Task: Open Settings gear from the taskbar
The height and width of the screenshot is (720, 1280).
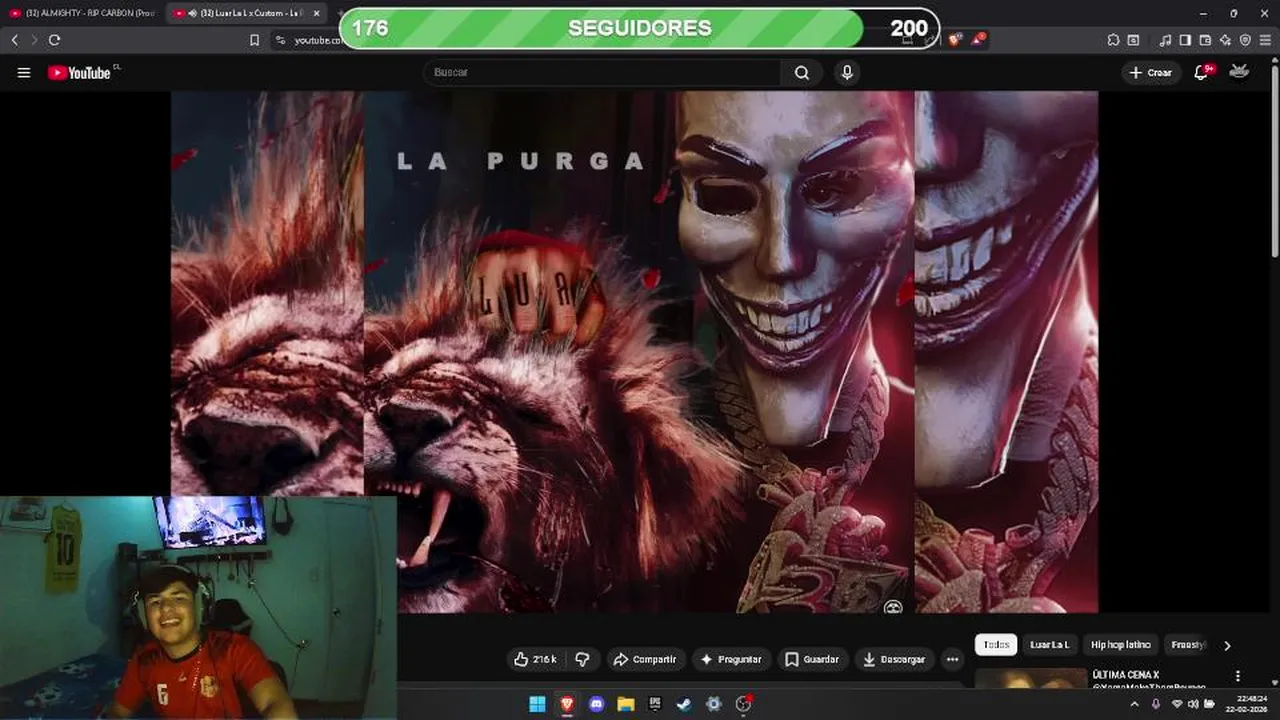Action: tap(714, 704)
